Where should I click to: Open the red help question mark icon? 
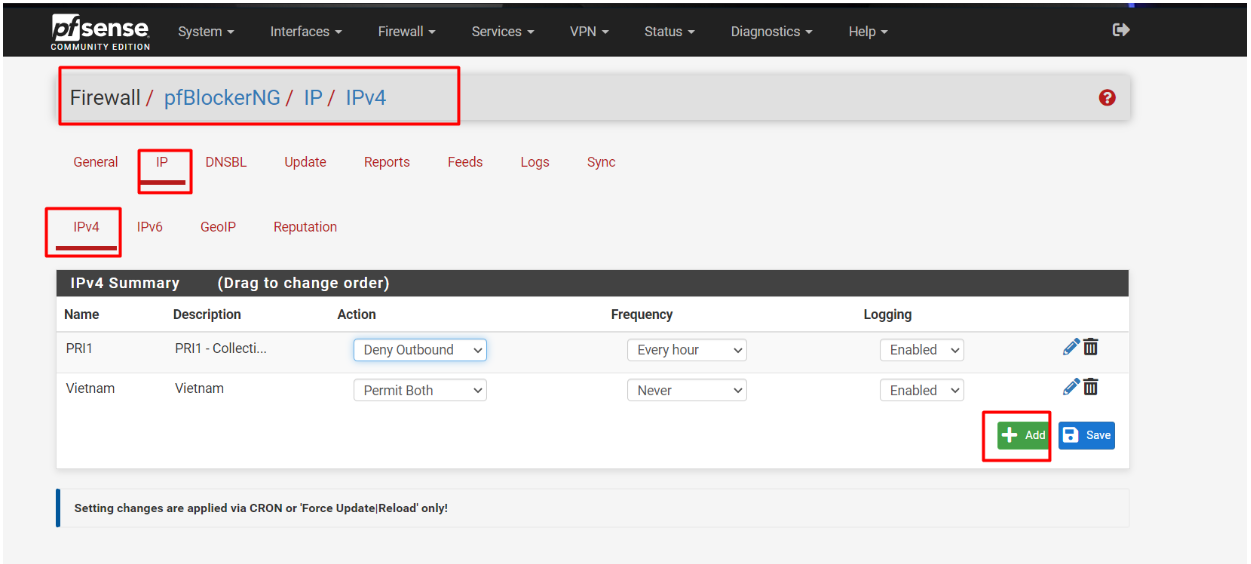coord(1107,97)
